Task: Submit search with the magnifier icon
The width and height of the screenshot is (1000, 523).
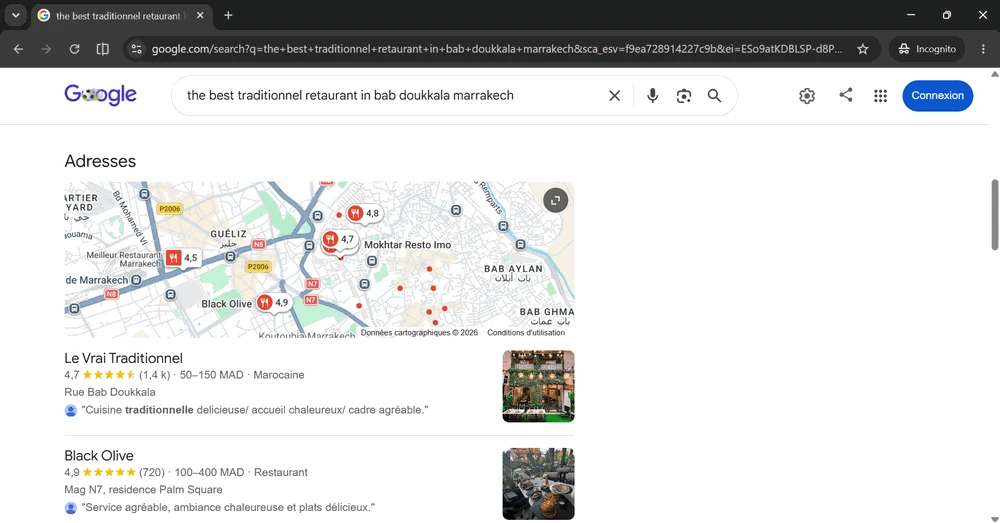Action: (x=714, y=96)
